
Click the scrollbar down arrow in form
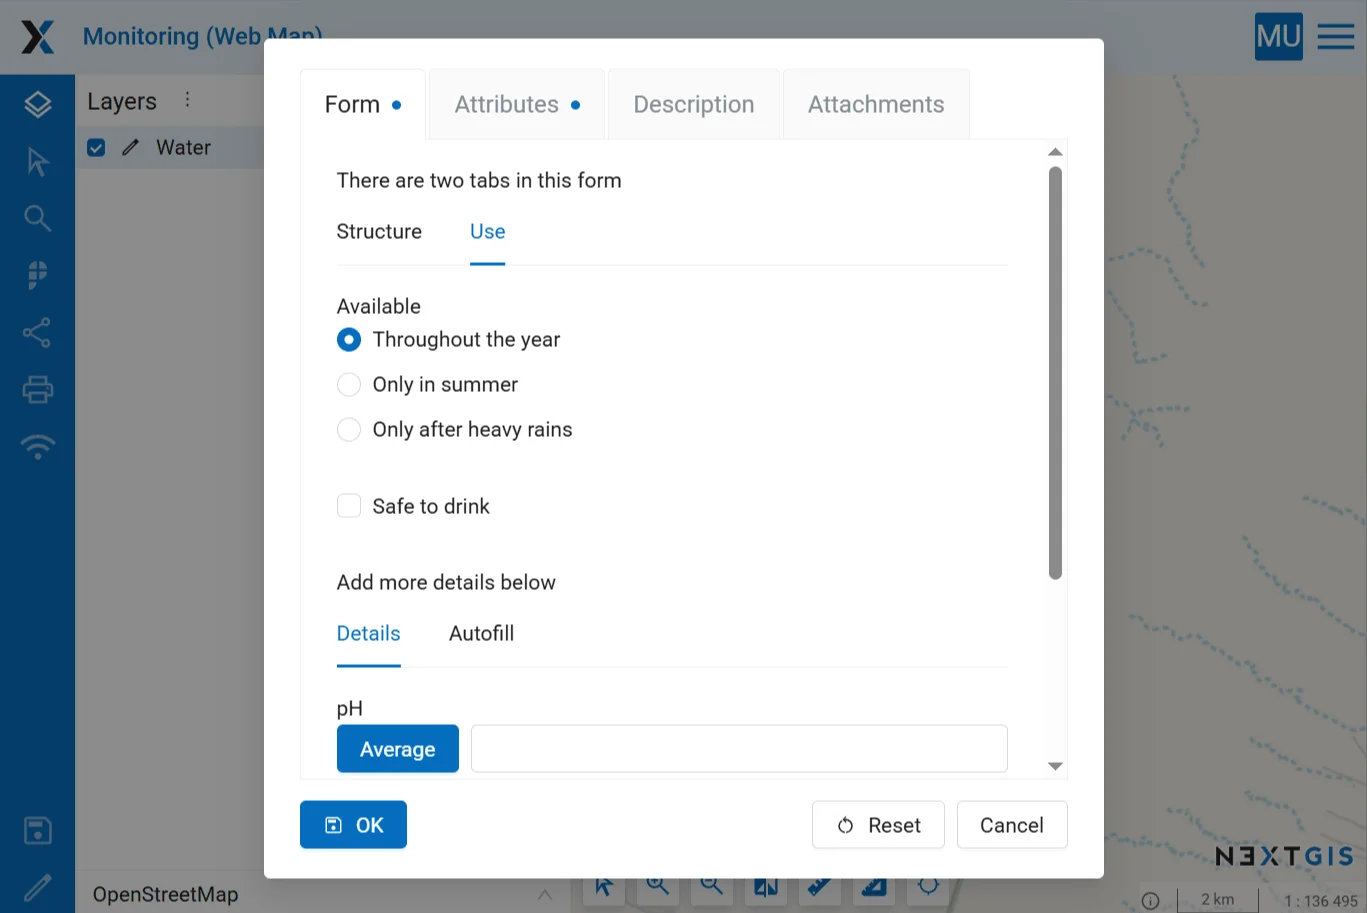(1055, 766)
